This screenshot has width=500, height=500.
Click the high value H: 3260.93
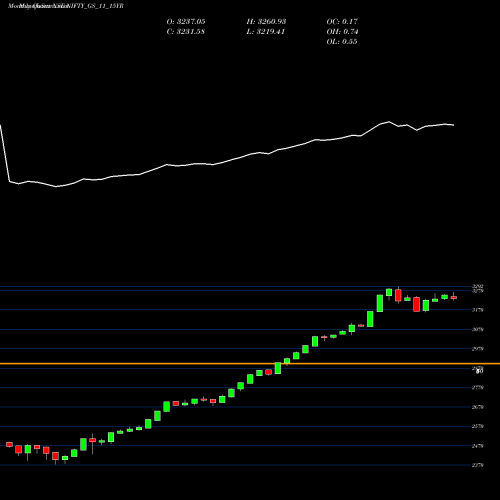[x=266, y=22]
